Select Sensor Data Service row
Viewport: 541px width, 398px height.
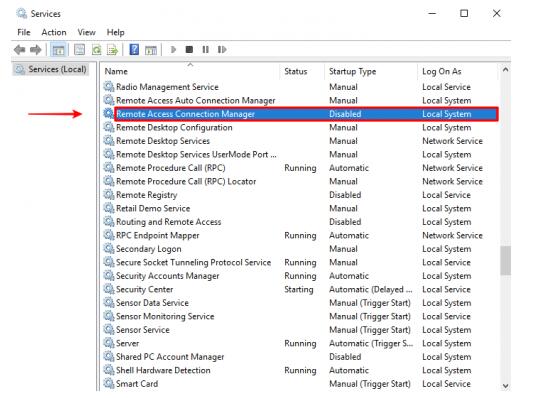[301, 302]
